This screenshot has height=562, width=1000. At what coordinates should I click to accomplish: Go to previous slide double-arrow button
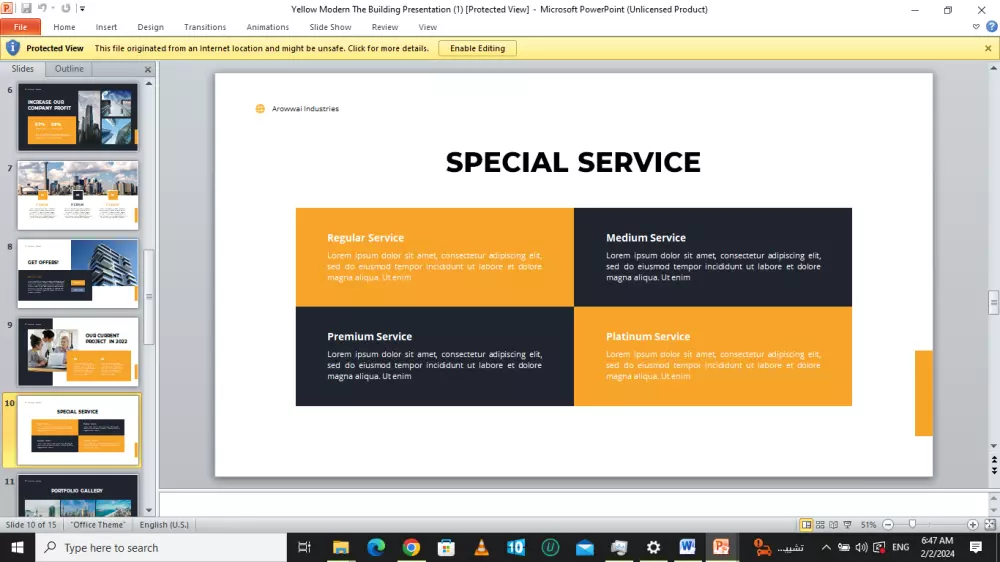click(x=994, y=459)
